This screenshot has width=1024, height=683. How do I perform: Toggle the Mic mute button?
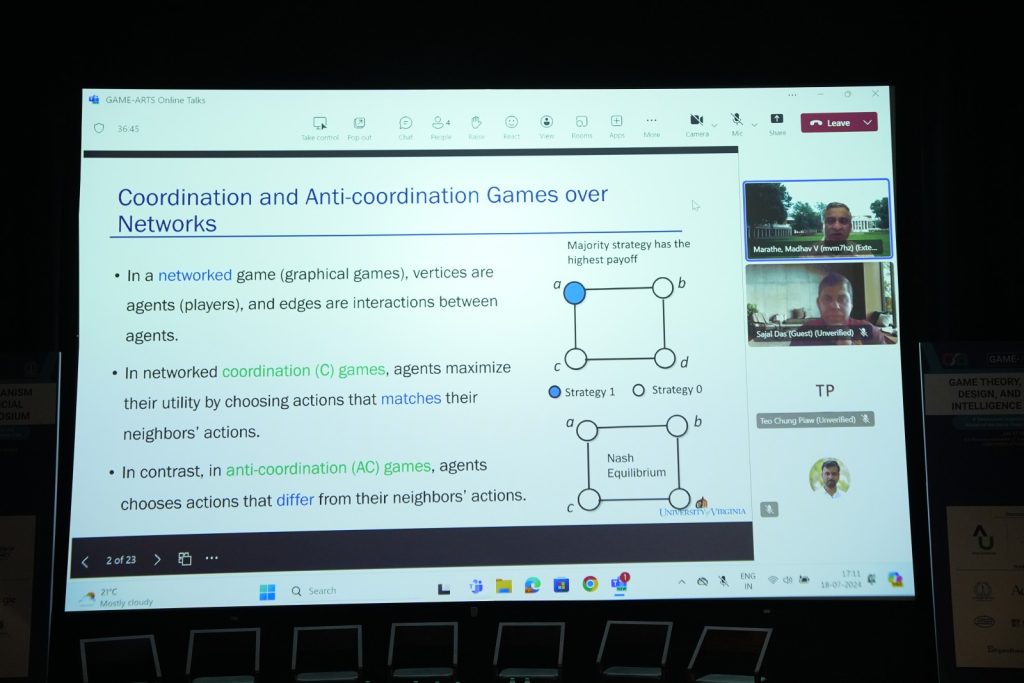click(x=737, y=120)
